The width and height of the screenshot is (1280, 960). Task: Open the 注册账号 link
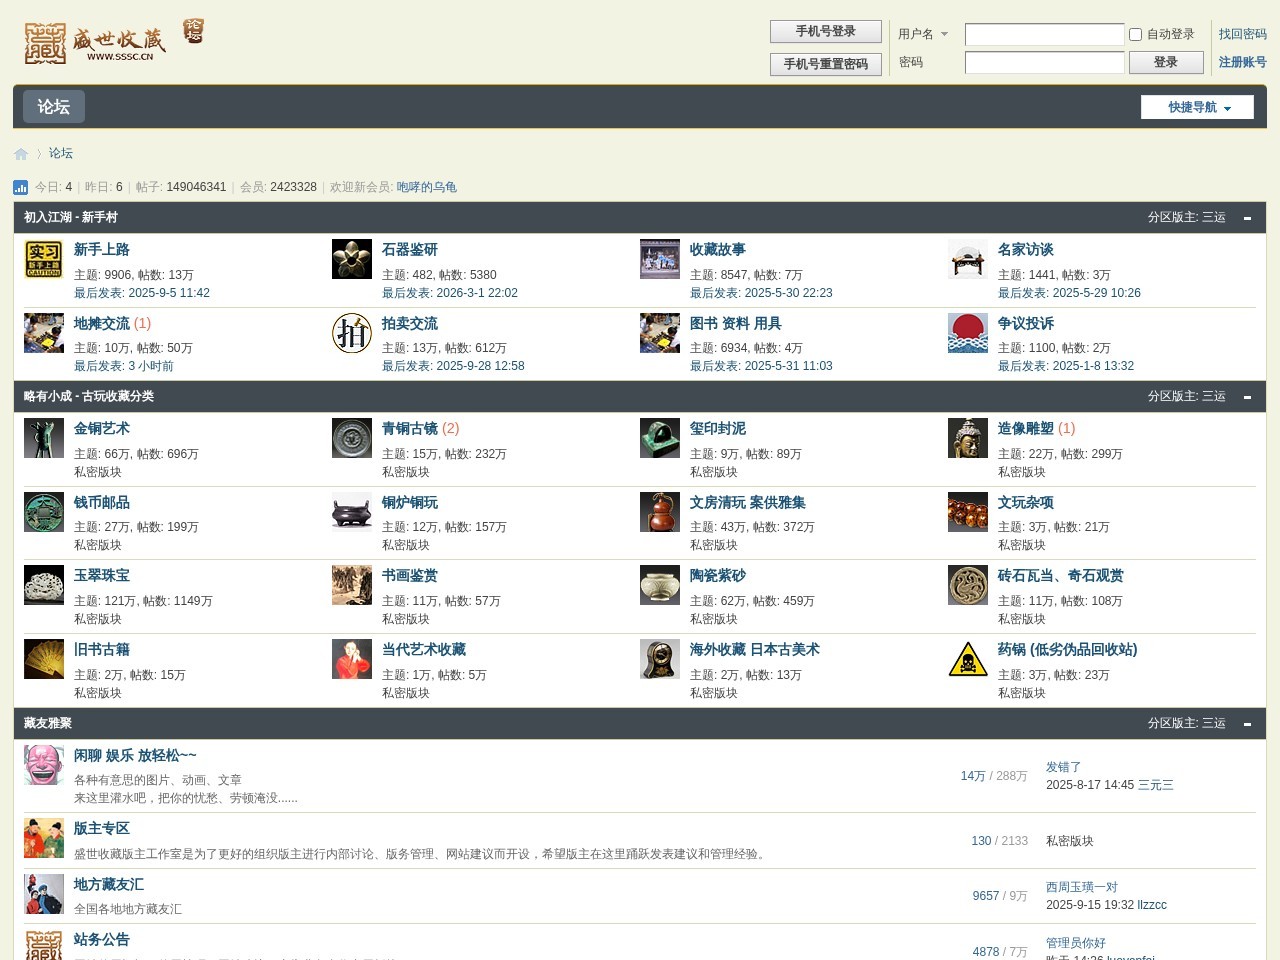(x=1242, y=62)
